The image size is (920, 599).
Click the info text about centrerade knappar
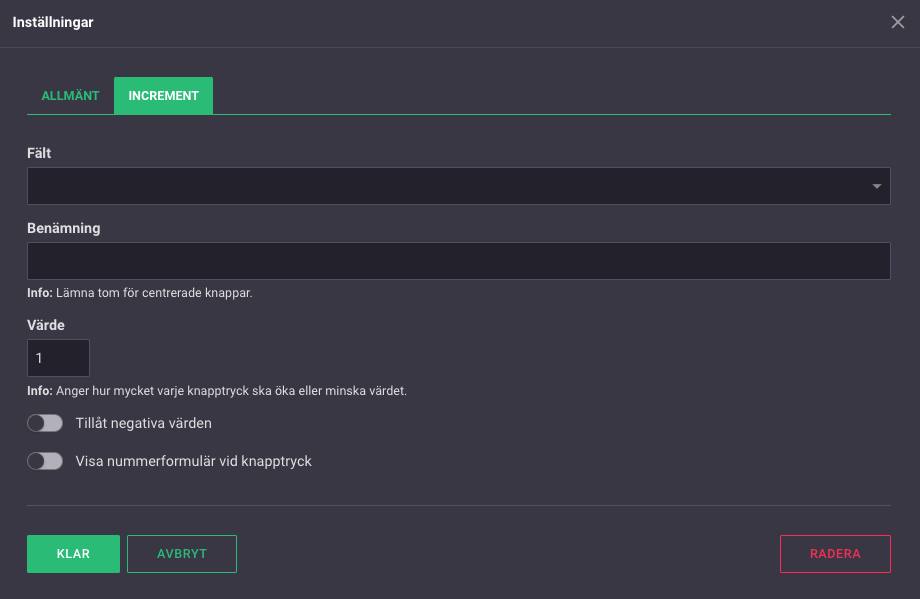tap(140, 294)
